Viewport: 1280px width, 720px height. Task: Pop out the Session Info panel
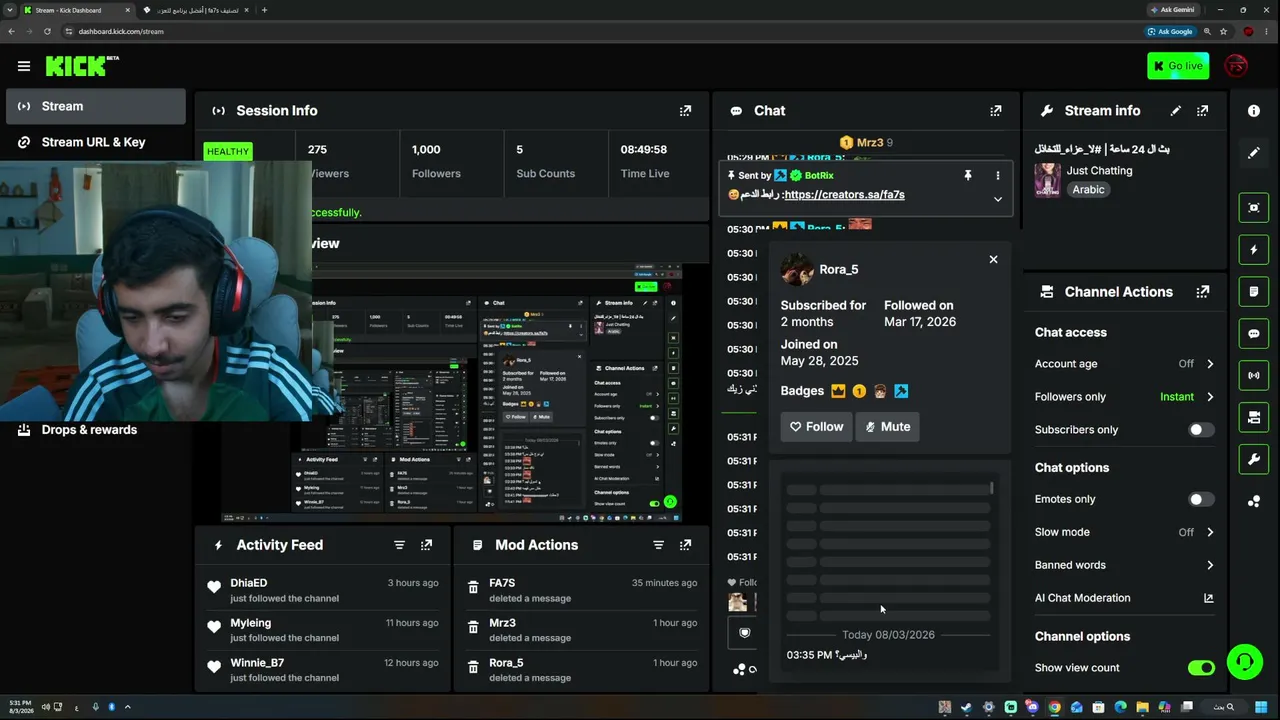tap(685, 111)
